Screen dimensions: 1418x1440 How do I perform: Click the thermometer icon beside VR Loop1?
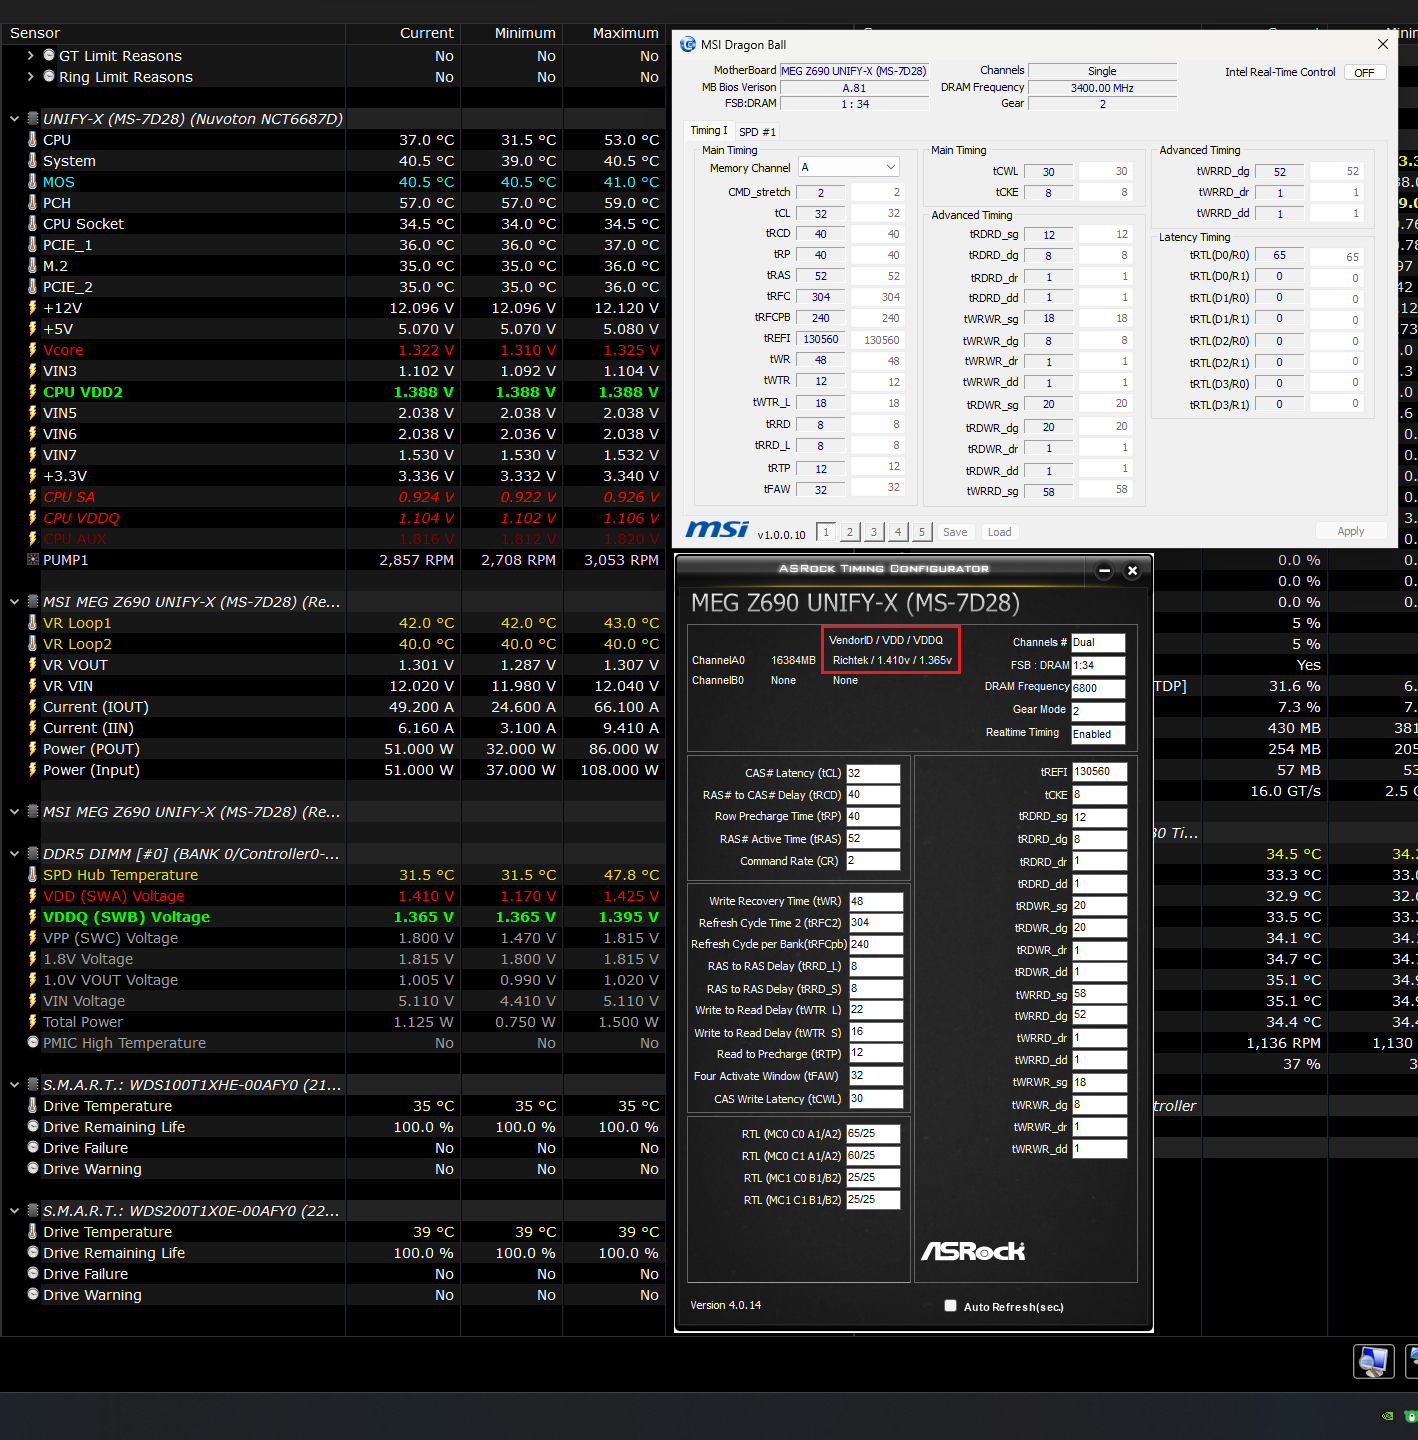[32, 623]
